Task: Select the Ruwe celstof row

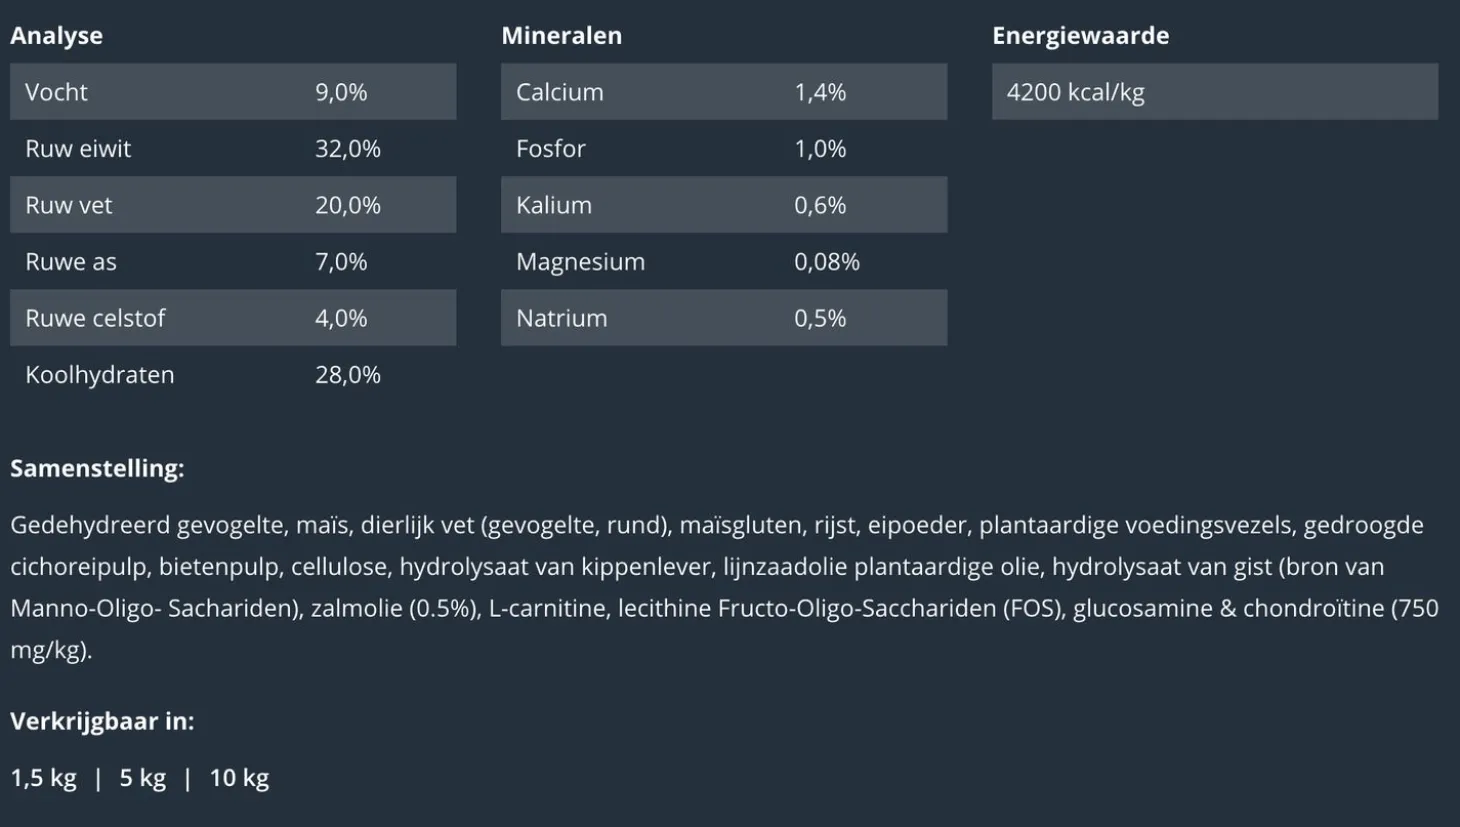Action: coord(233,318)
